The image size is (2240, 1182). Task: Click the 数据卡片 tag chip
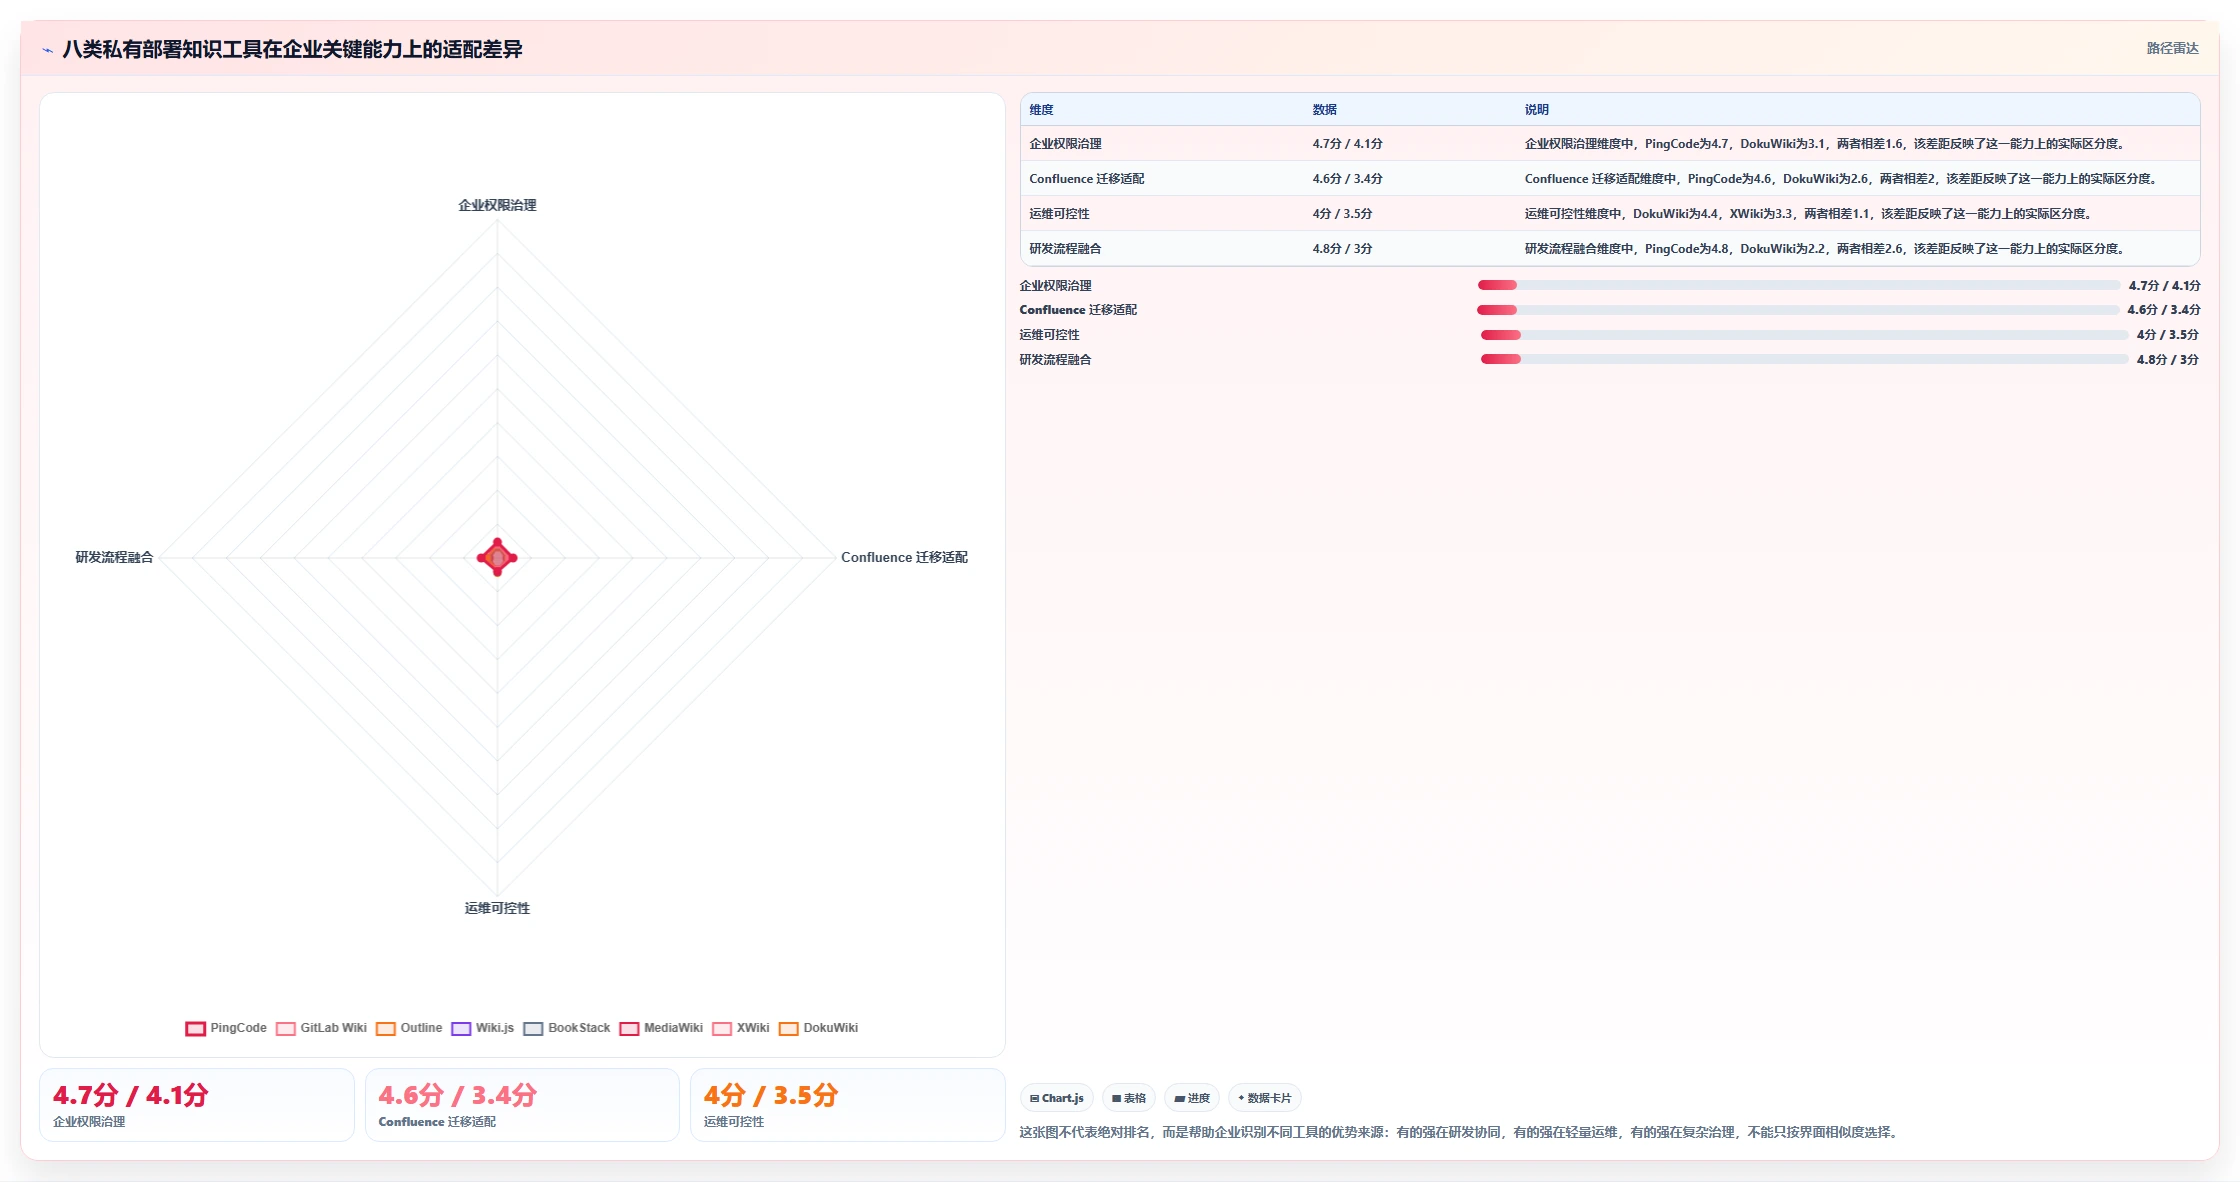[1265, 1098]
